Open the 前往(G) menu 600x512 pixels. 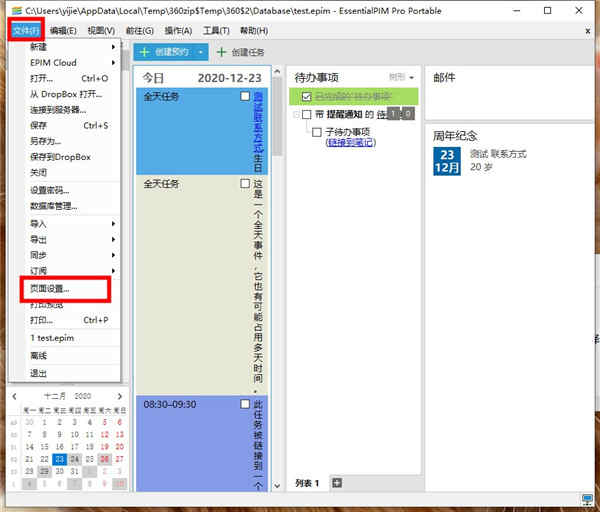140,31
